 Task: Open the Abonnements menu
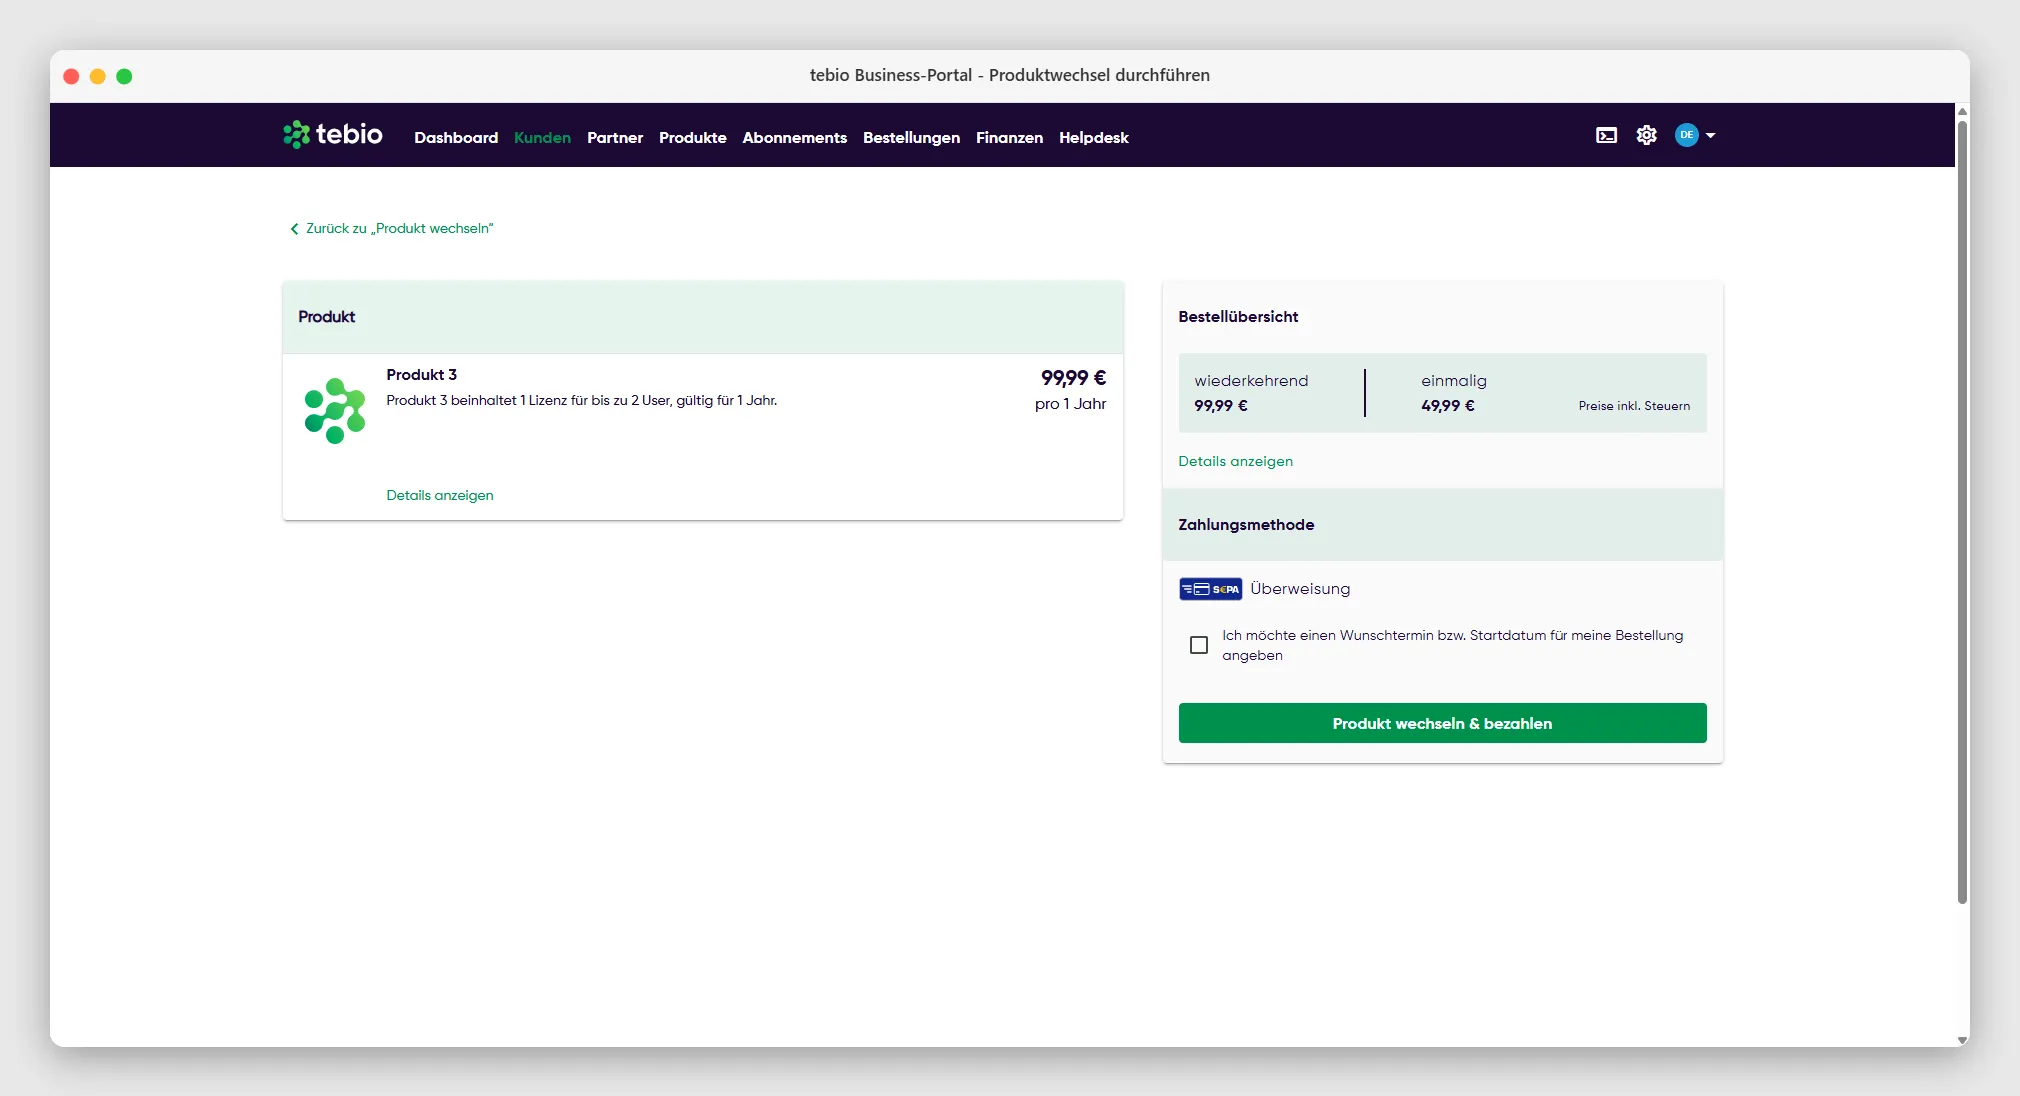coord(794,138)
